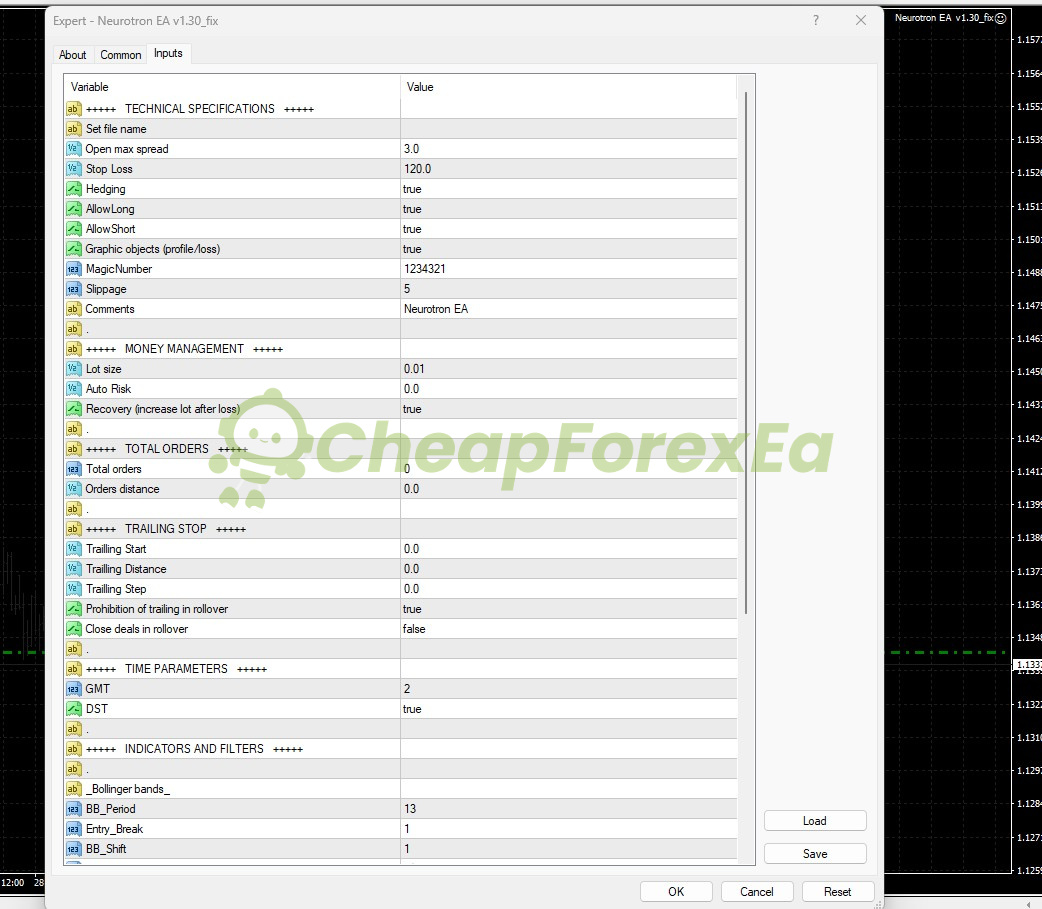The image size is (1042, 909).
Task: Click the boolean icon beside AllowShort
Action: point(74,229)
